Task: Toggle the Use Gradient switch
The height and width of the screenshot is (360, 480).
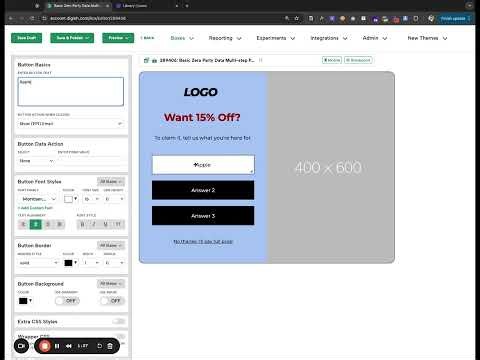Action: (x=67, y=301)
